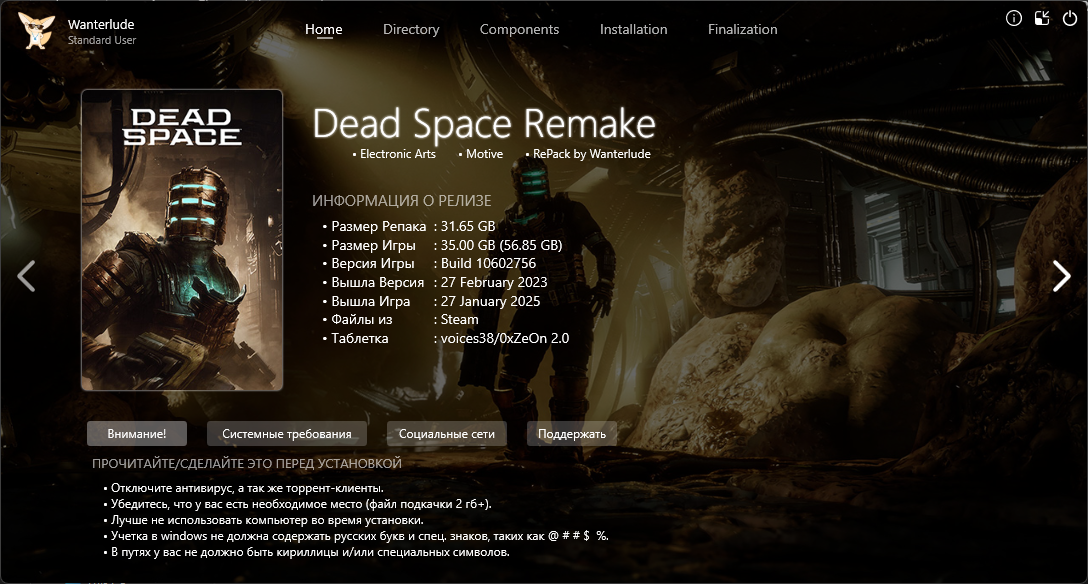Image resolution: width=1088 pixels, height=584 pixels.
Task: Click the Внимание! button
Action: pos(137,434)
